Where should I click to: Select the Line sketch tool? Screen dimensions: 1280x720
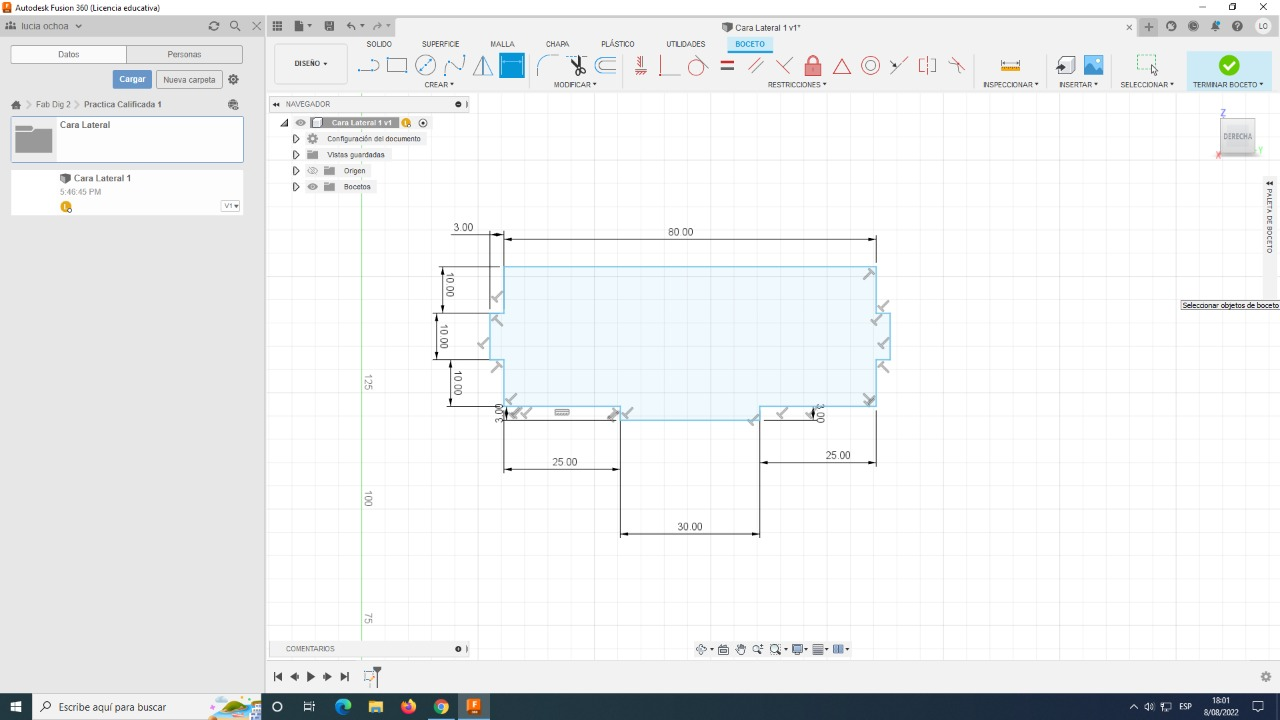(x=368, y=66)
